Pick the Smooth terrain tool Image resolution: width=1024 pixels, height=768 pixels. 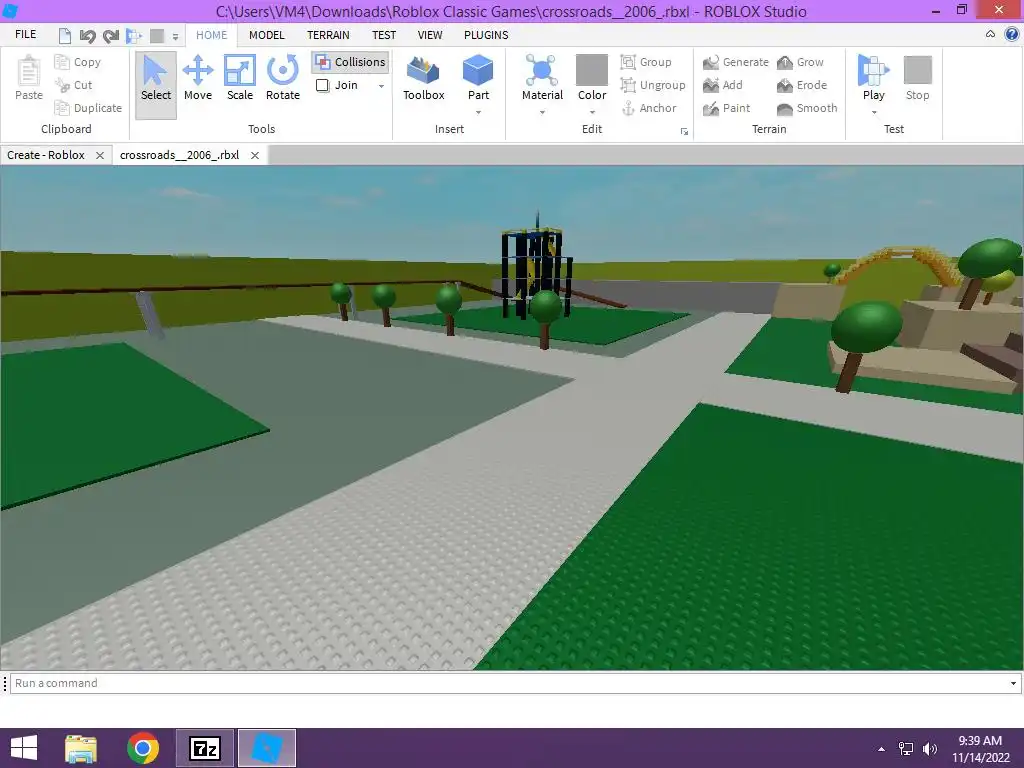click(807, 108)
